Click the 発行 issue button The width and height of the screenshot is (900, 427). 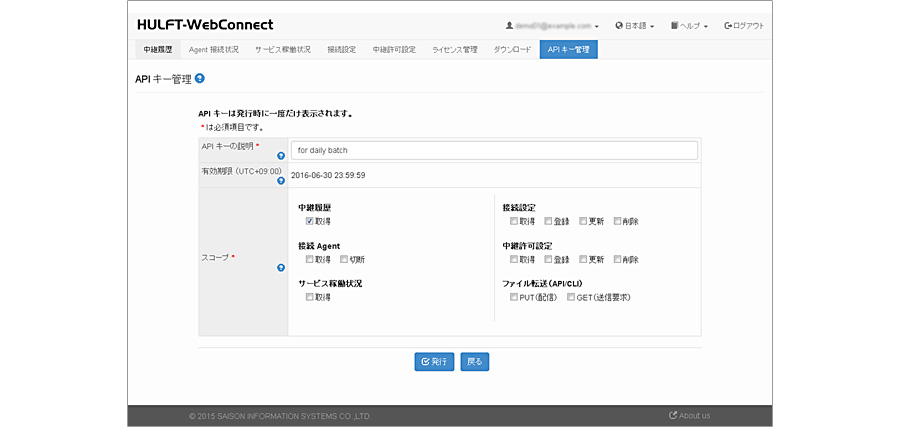pyautogui.click(x=434, y=362)
